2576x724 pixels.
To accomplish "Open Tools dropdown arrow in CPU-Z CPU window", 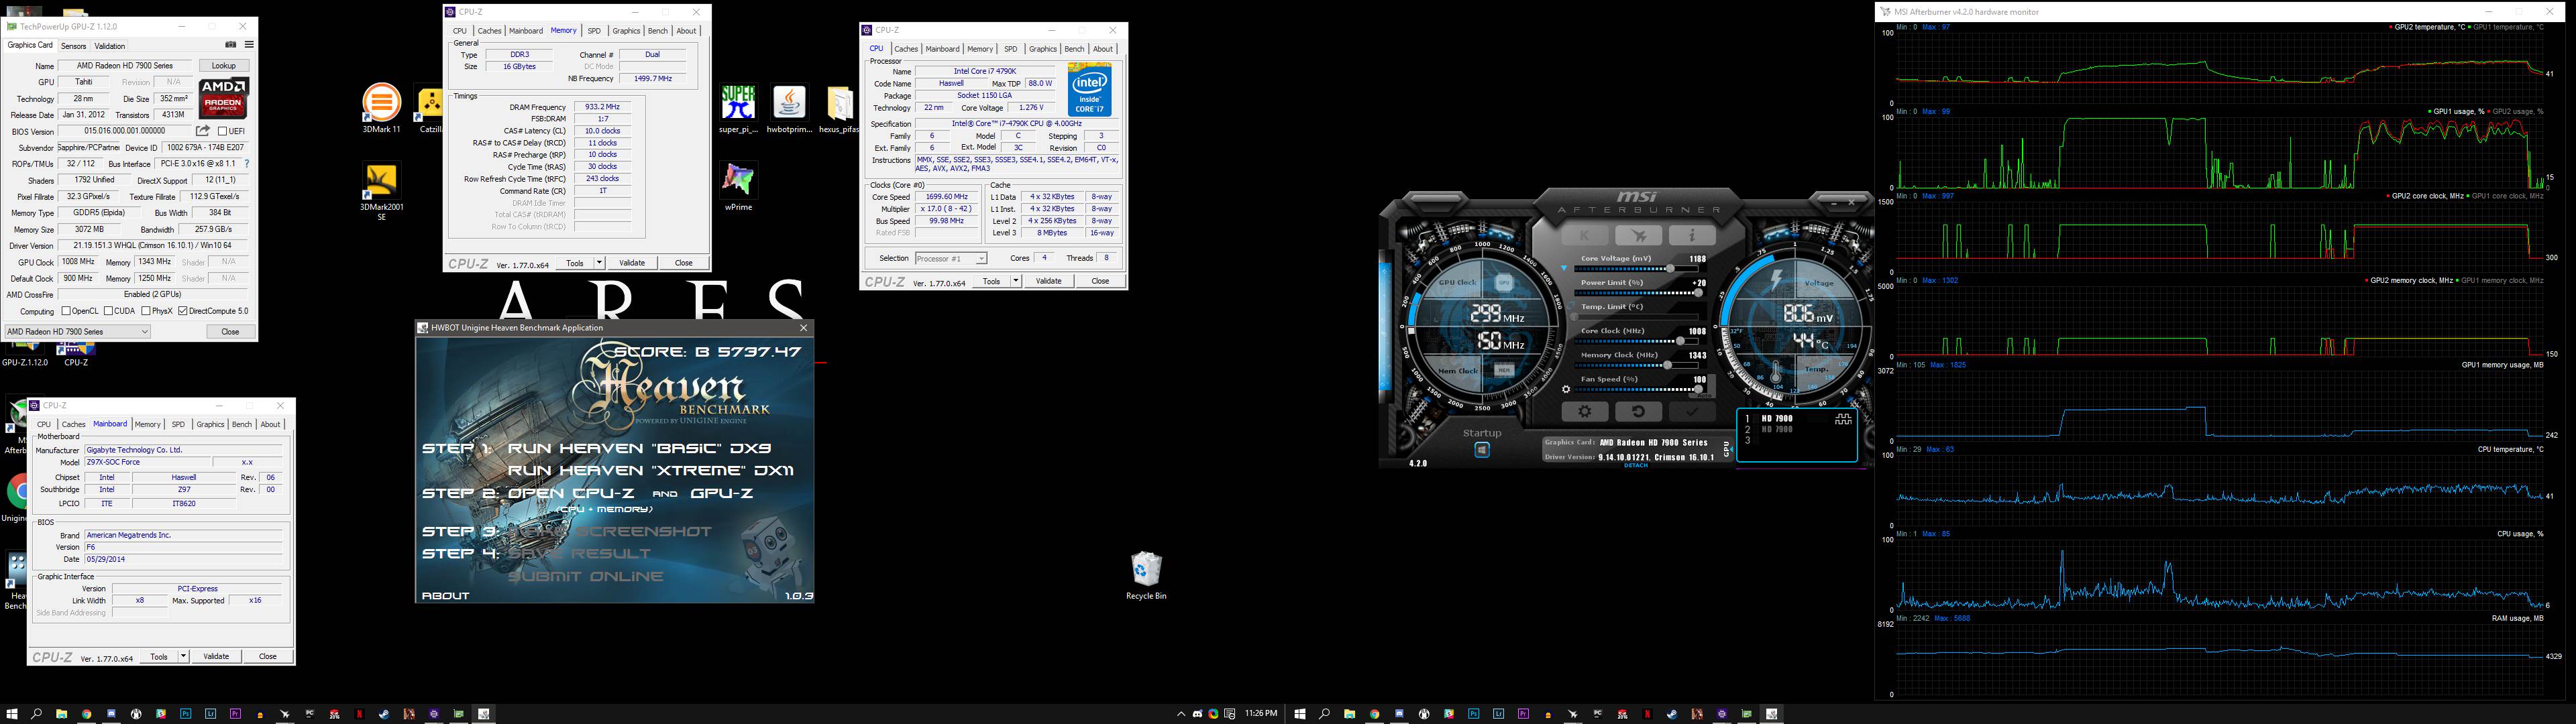I will 1016,281.
